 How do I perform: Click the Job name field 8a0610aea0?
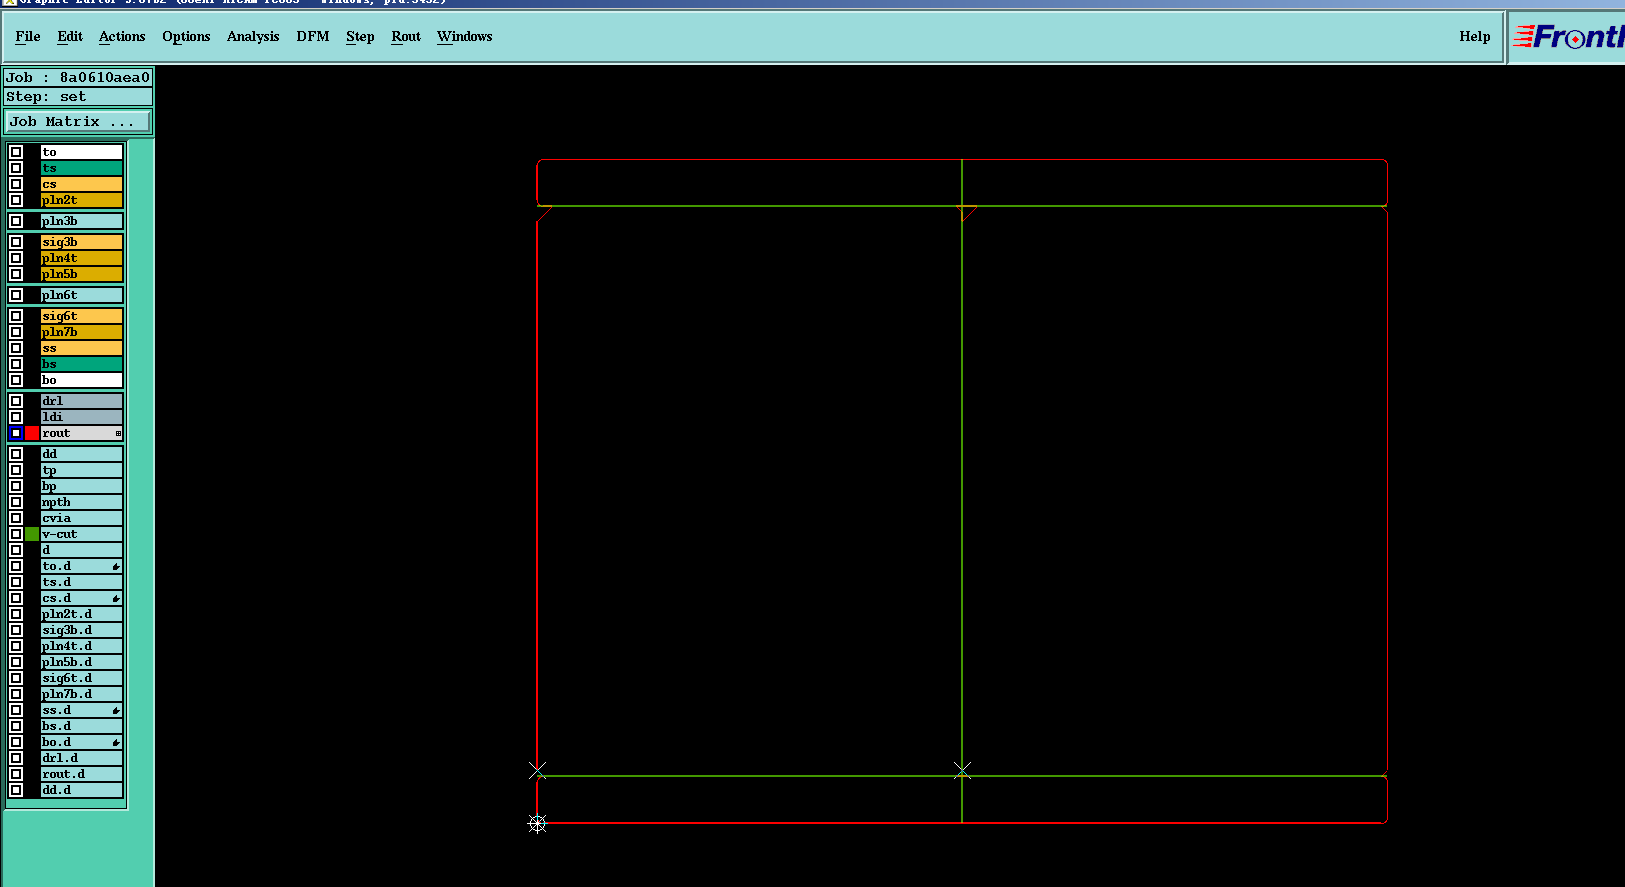(78, 77)
